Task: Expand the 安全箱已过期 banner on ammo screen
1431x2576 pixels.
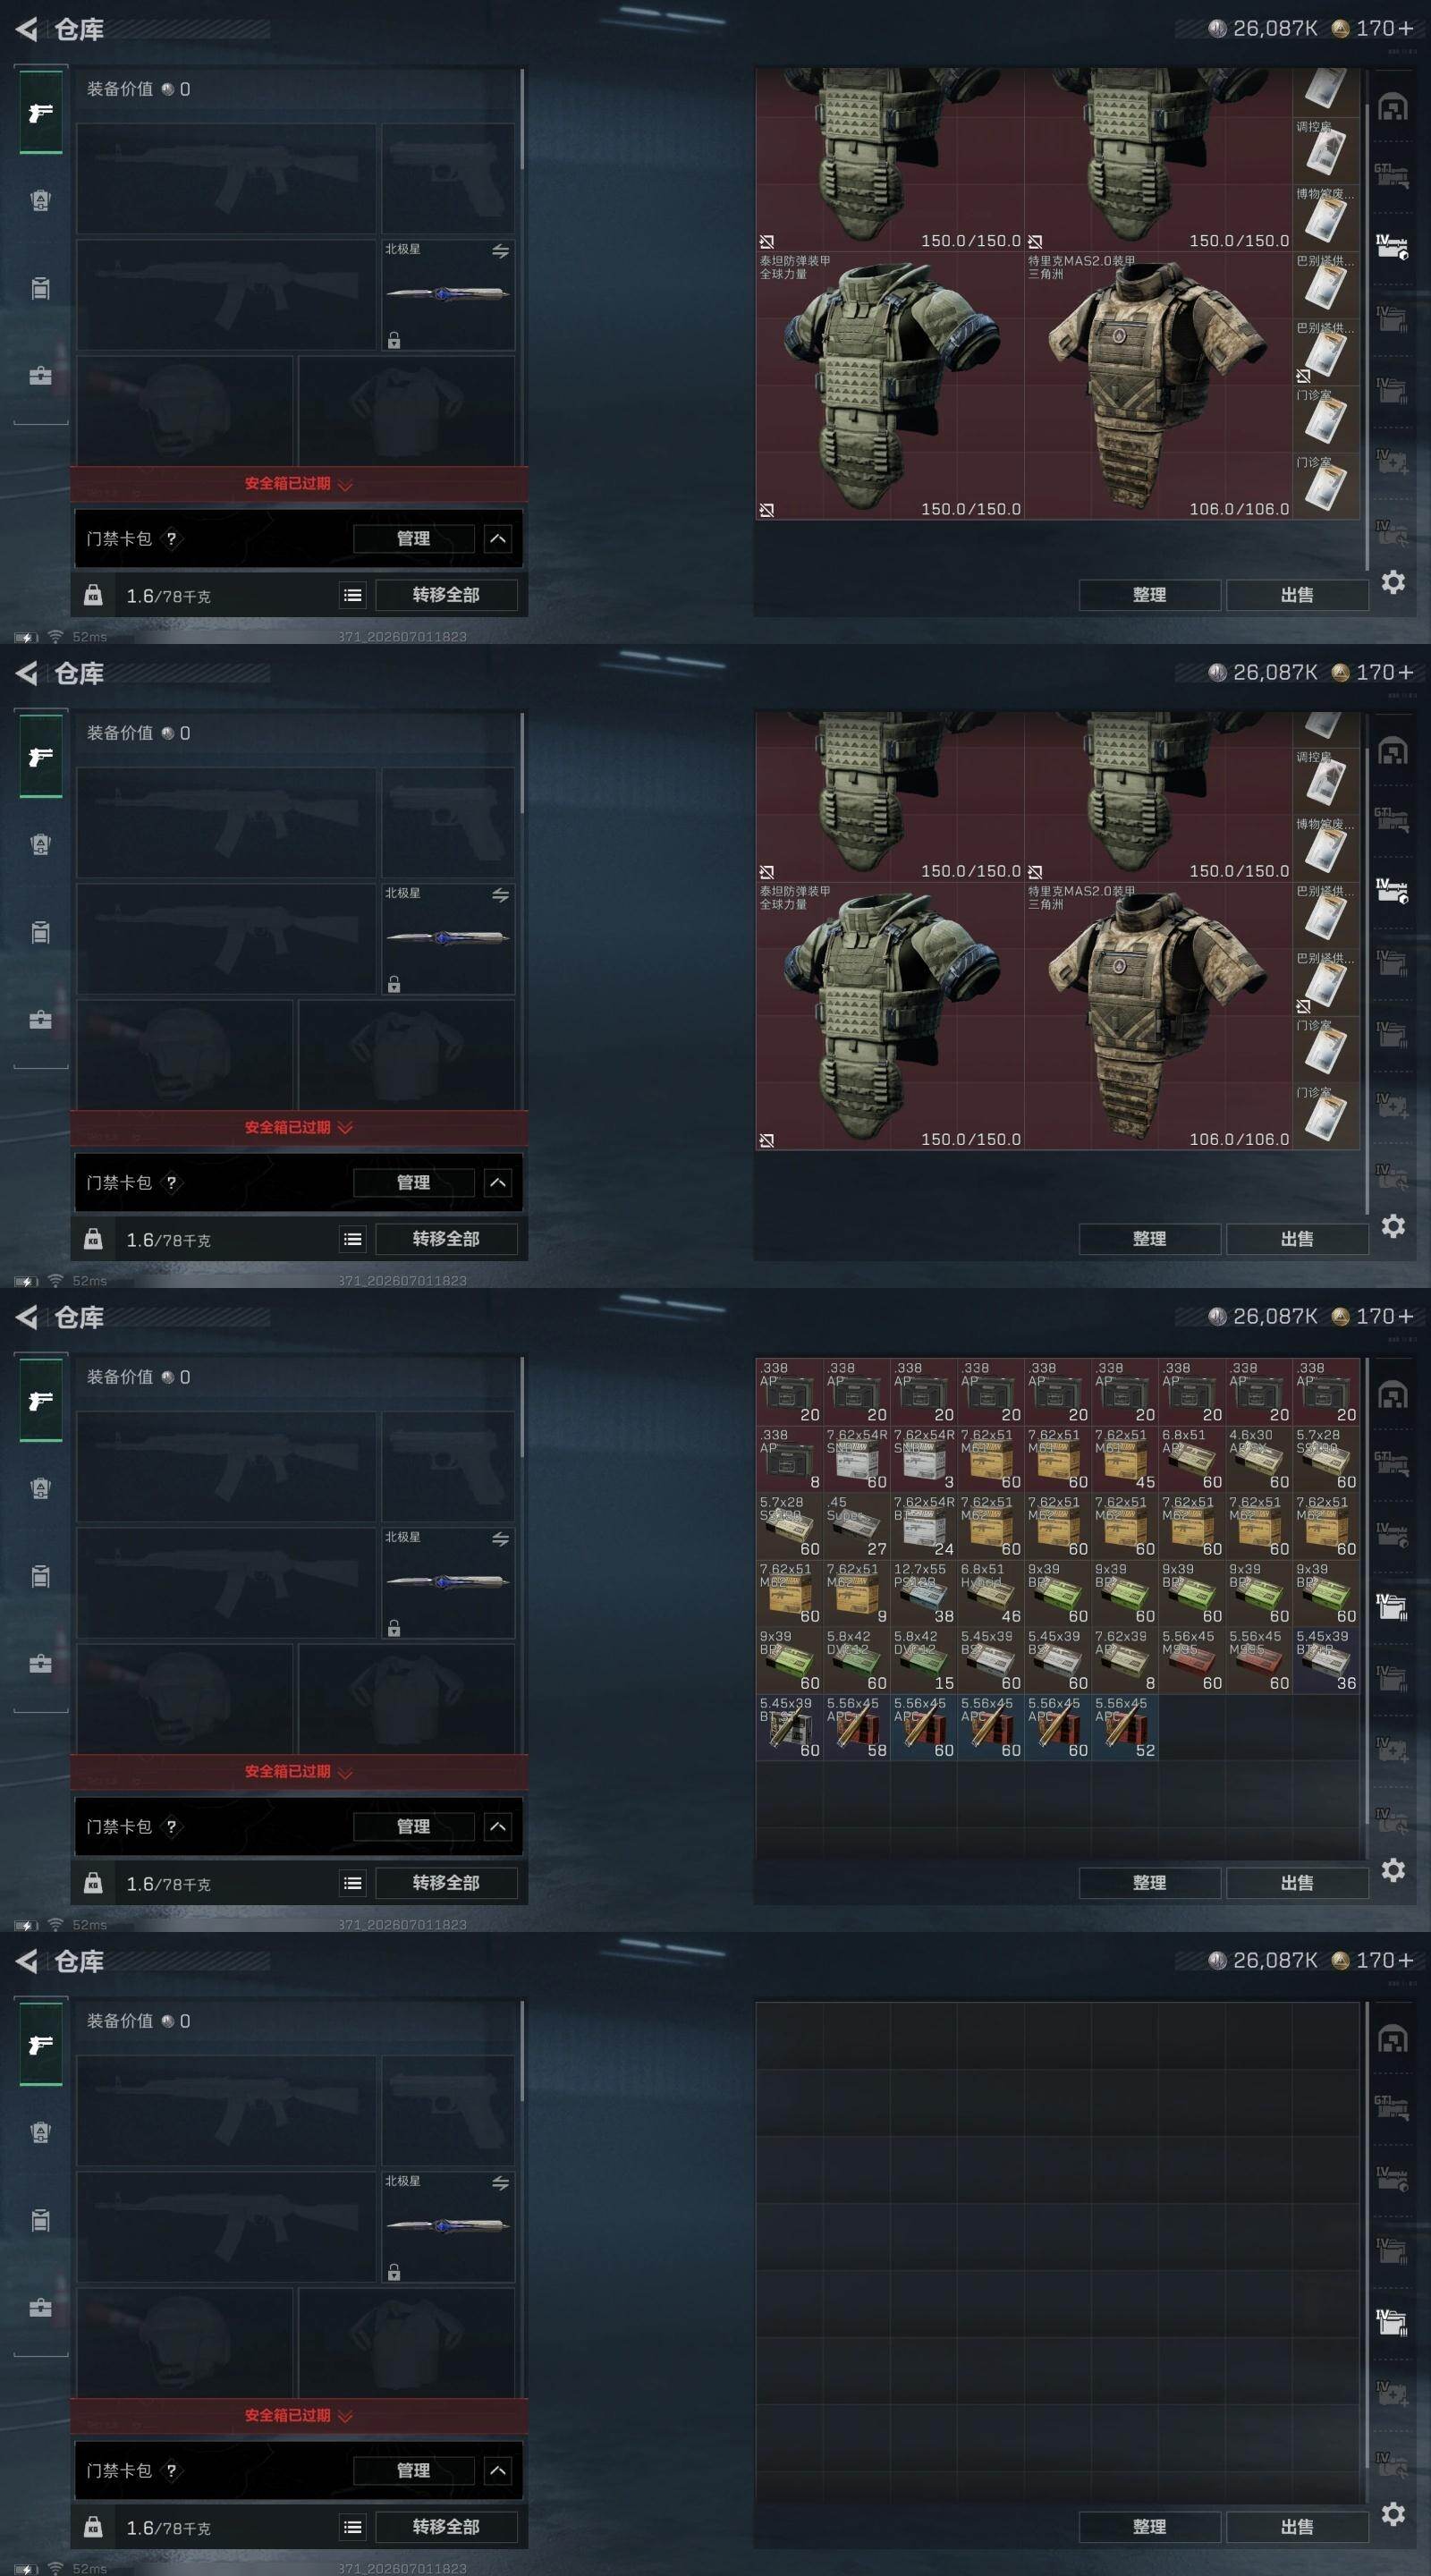Action: pos(299,1771)
